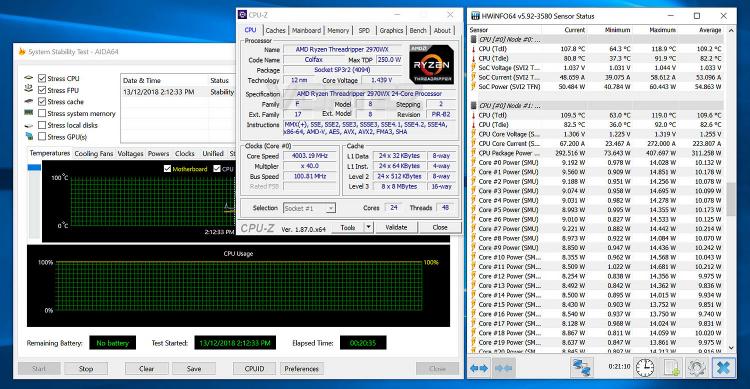The image size is (750, 389).
Task: Toggle Motherboard checkbox in temperature graph
Action: [x=167, y=168]
